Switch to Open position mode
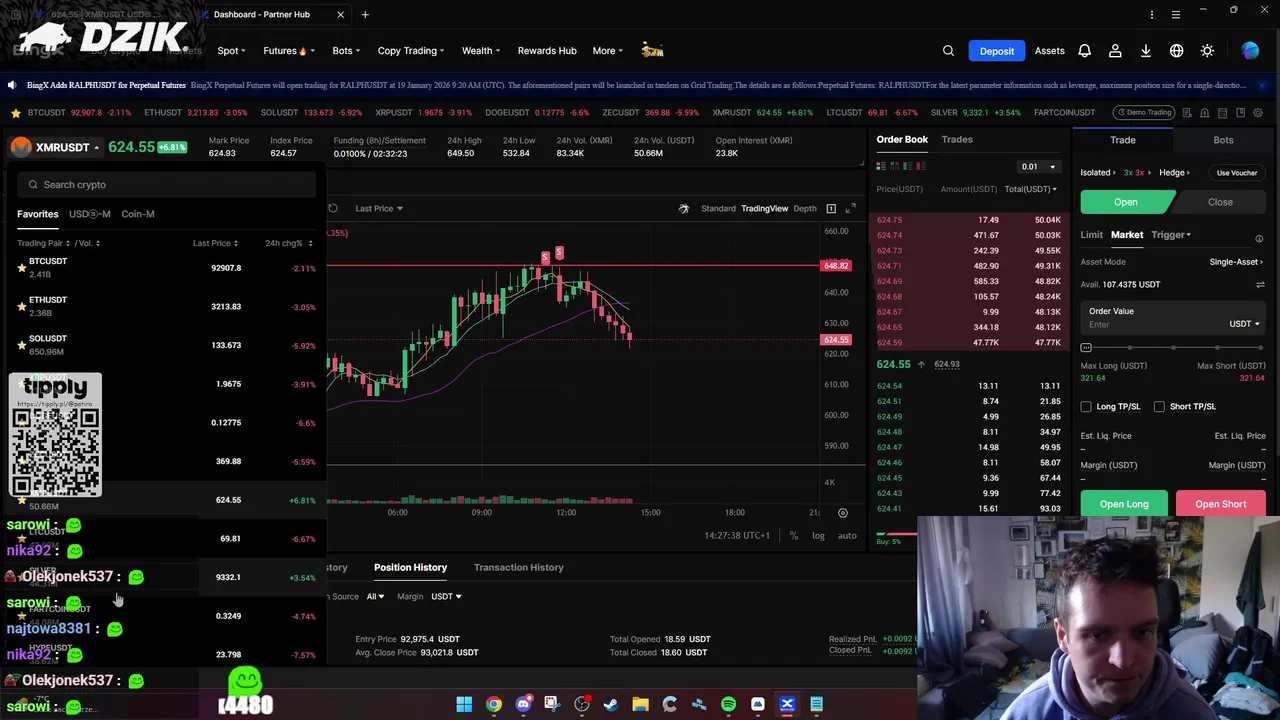The width and height of the screenshot is (1280, 720). click(x=1126, y=202)
